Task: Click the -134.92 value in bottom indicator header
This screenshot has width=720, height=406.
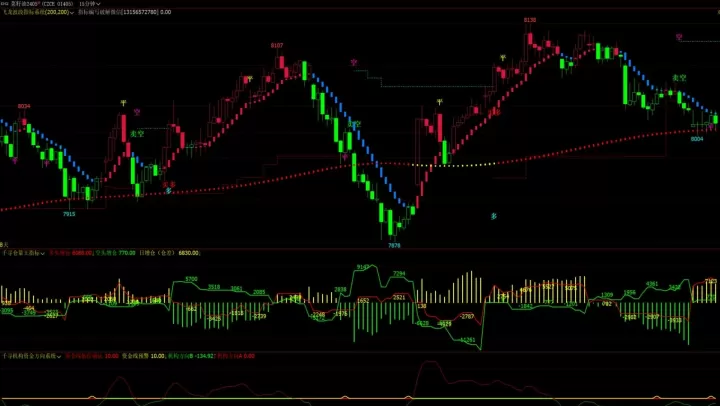Action: pos(203,356)
